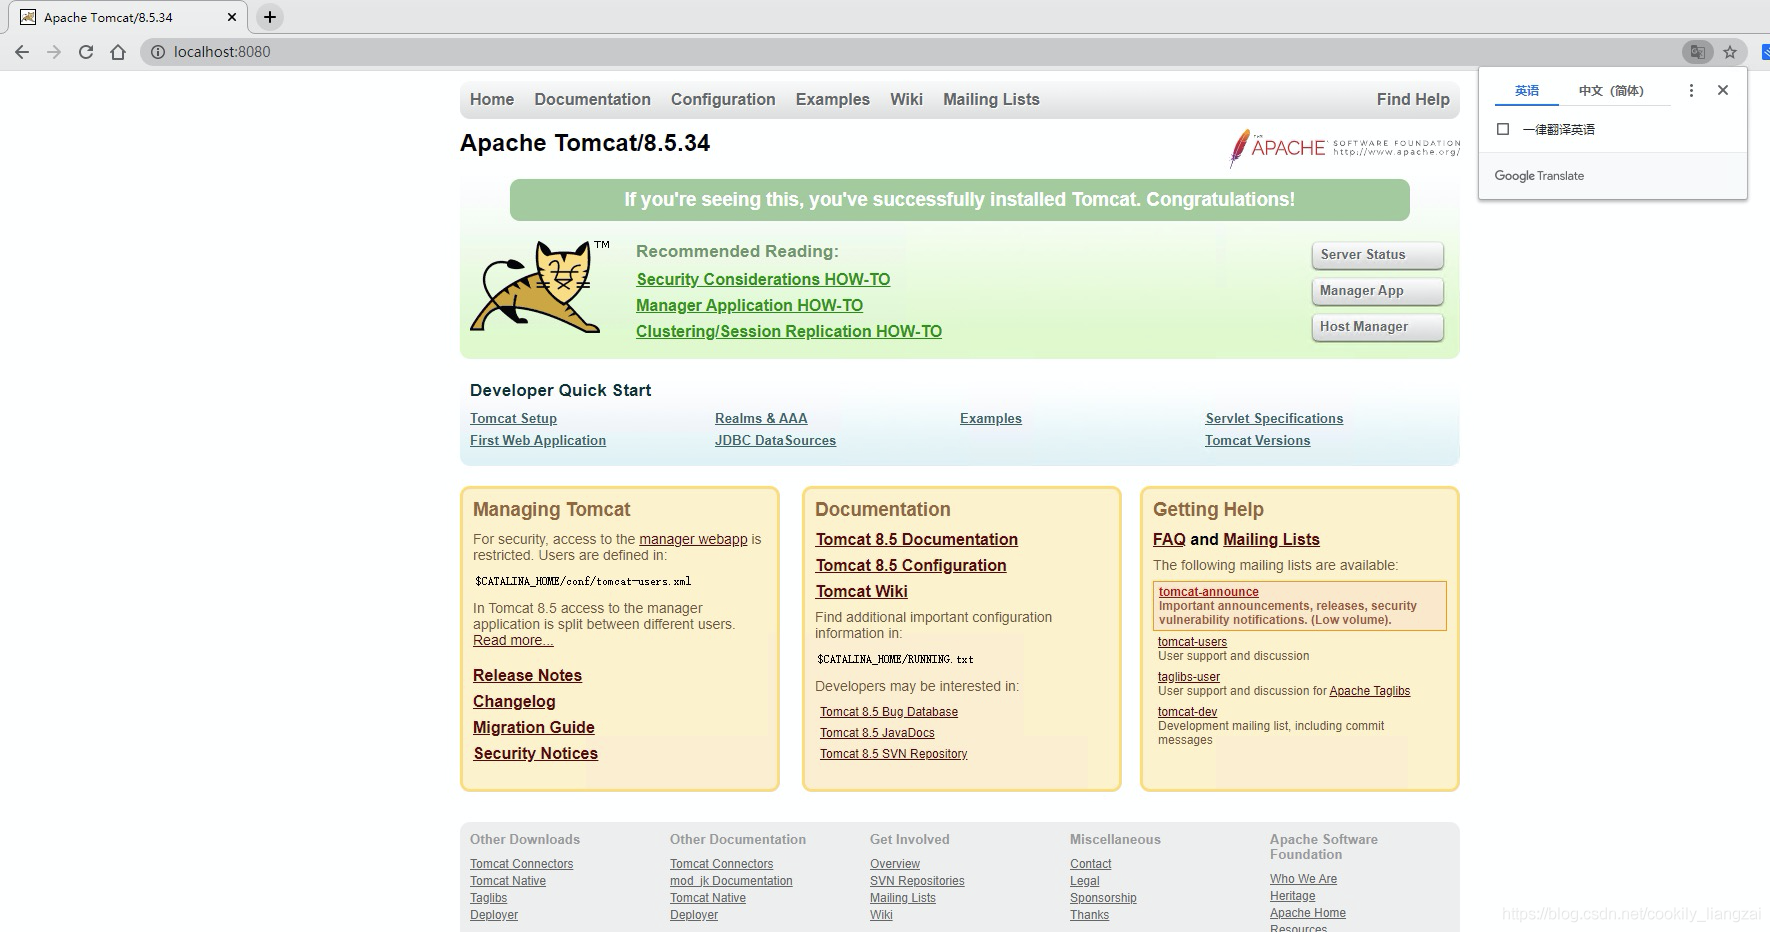Open translate options three-dot menu
Image resolution: width=1770 pixels, height=932 pixels.
(x=1691, y=90)
